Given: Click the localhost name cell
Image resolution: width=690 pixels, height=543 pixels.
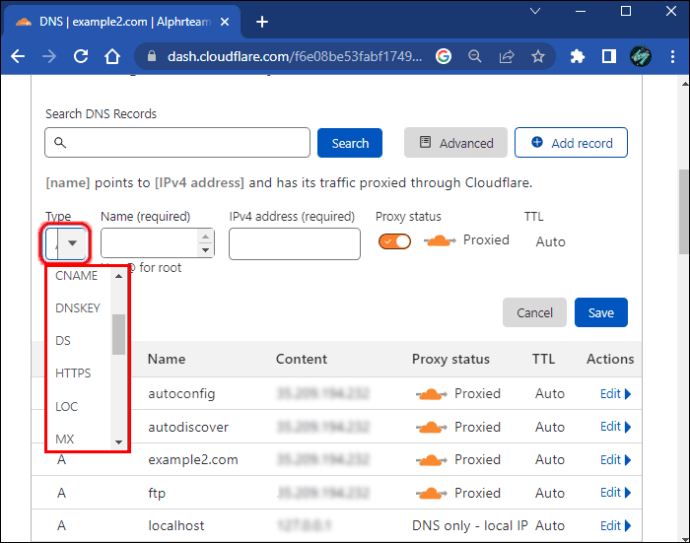Looking at the screenshot, I should click(x=176, y=525).
